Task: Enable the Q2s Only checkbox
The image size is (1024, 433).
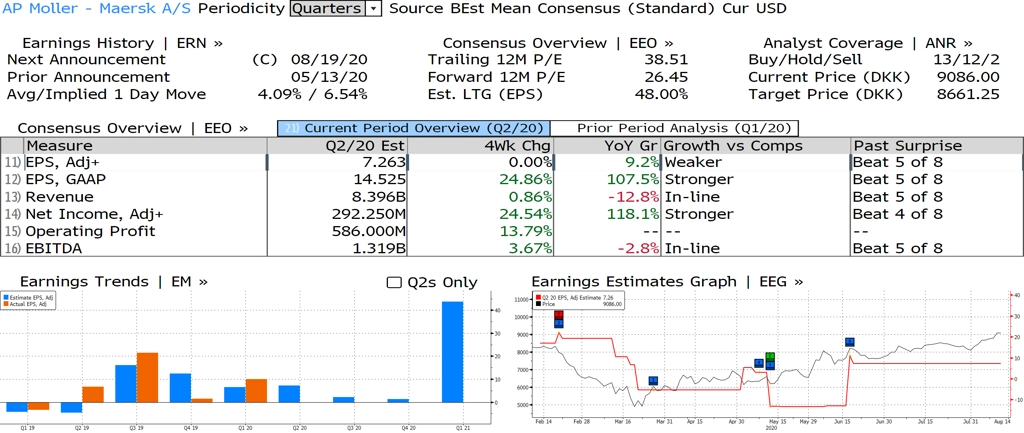Action: 393,283
